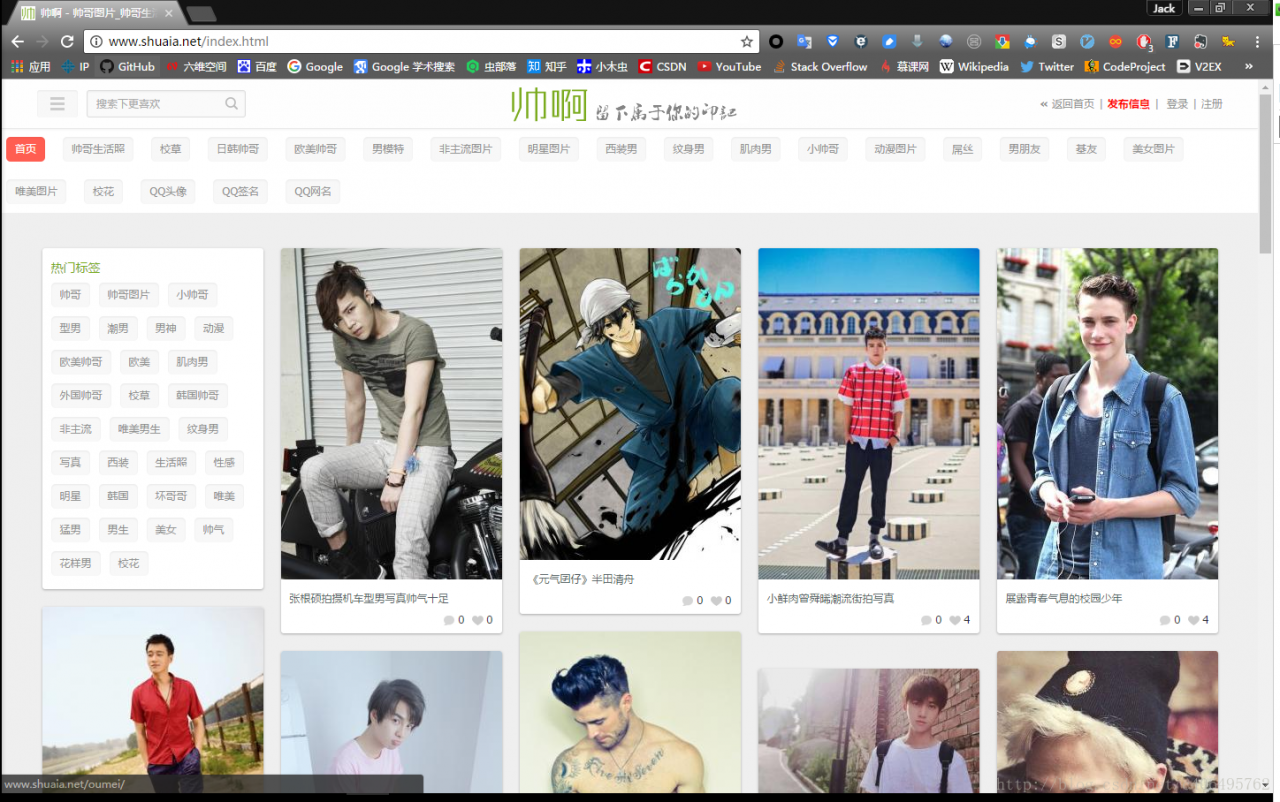Open the Google 学术搜索 bookmark
The image size is (1280, 802).
click(x=404, y=67)
